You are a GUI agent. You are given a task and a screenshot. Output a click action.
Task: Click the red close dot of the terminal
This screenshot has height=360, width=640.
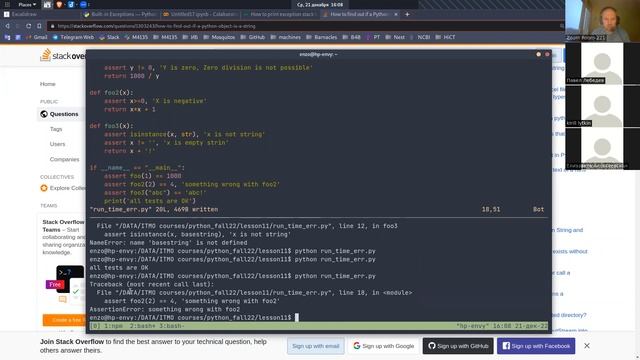(x=547, y=54)
